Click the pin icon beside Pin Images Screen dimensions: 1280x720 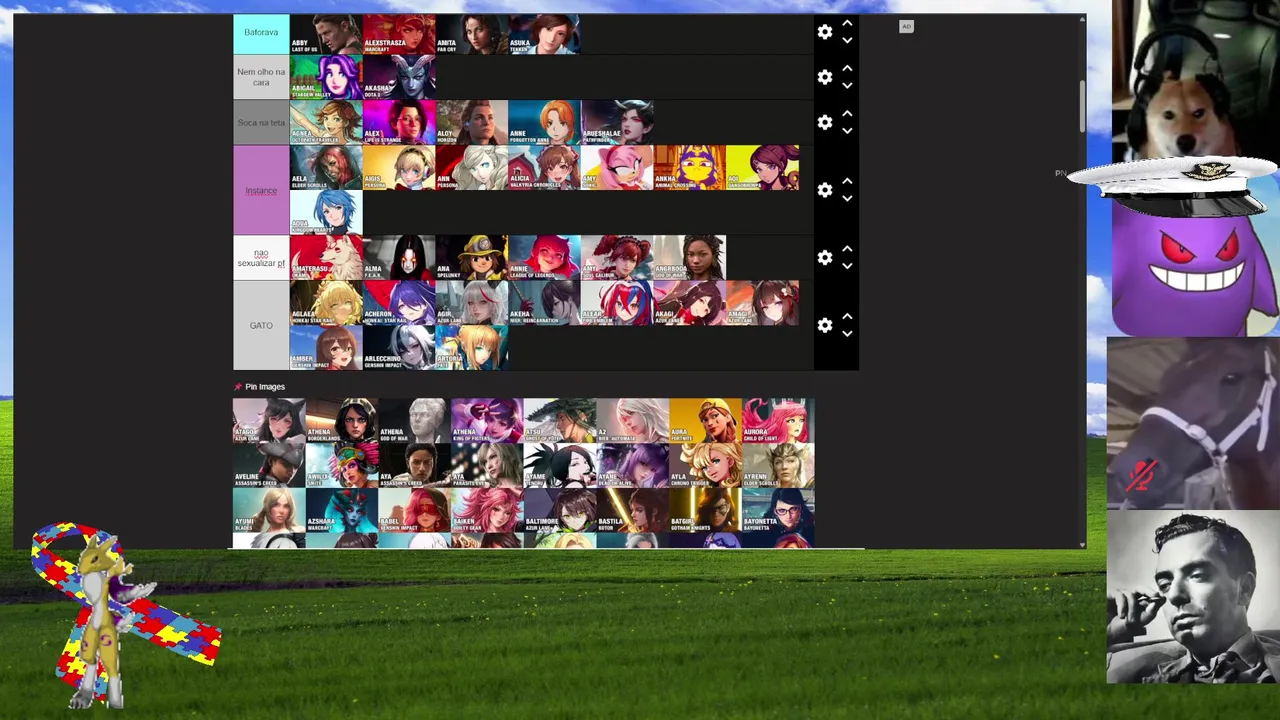click(x=238, y=386)
